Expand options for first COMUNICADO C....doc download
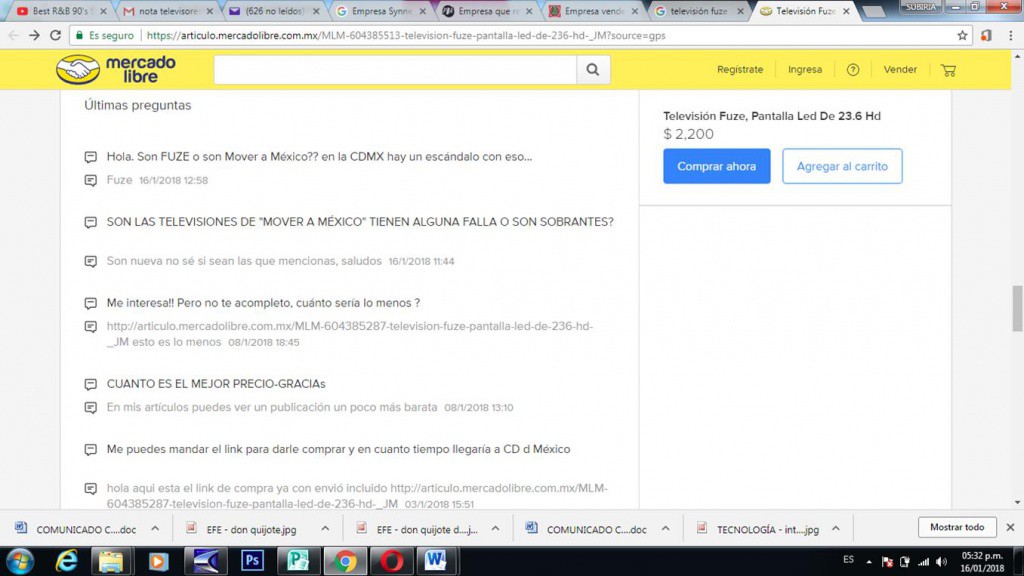The width and height of the screenshot is (1024, 576). click(x=155, y=529)
